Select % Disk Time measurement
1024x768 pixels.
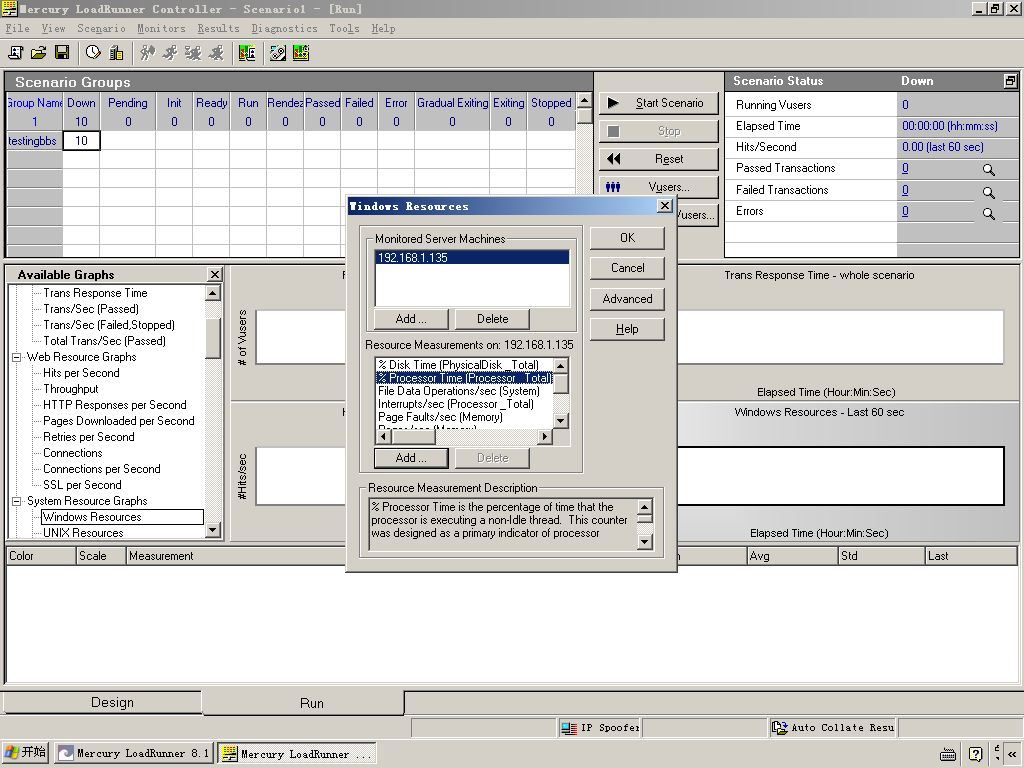click(x=464, y=364)
